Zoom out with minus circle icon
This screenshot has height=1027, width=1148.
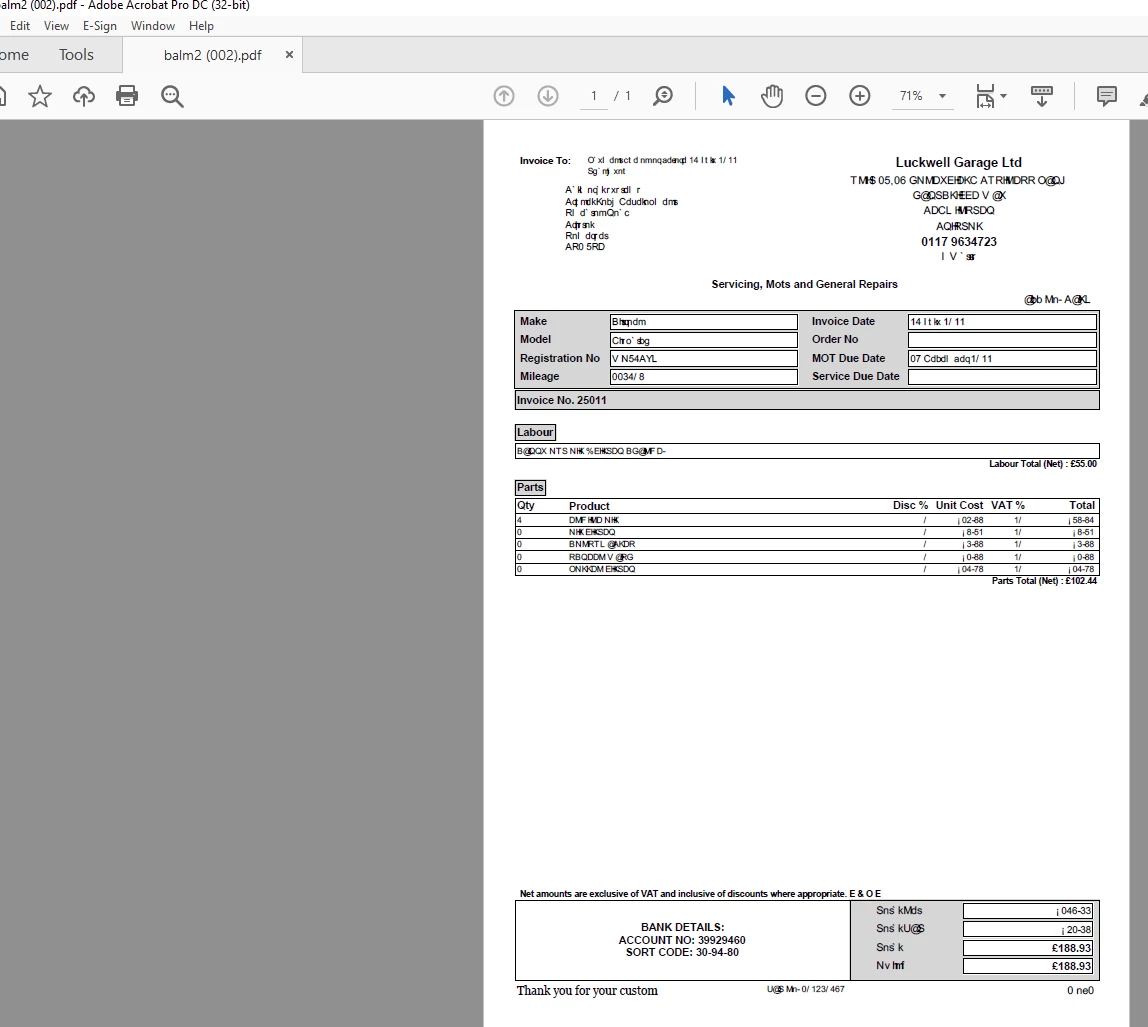(x=816, y=96)
